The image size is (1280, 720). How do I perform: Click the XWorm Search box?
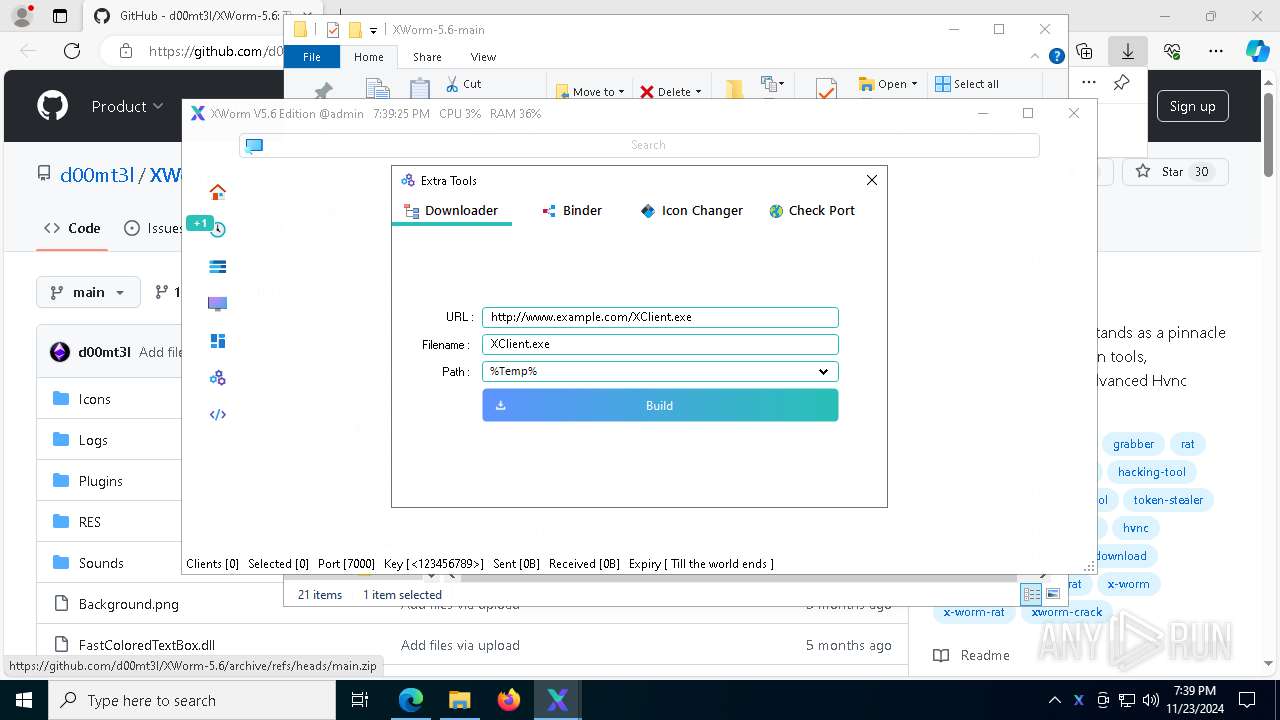tap(640, 145)
